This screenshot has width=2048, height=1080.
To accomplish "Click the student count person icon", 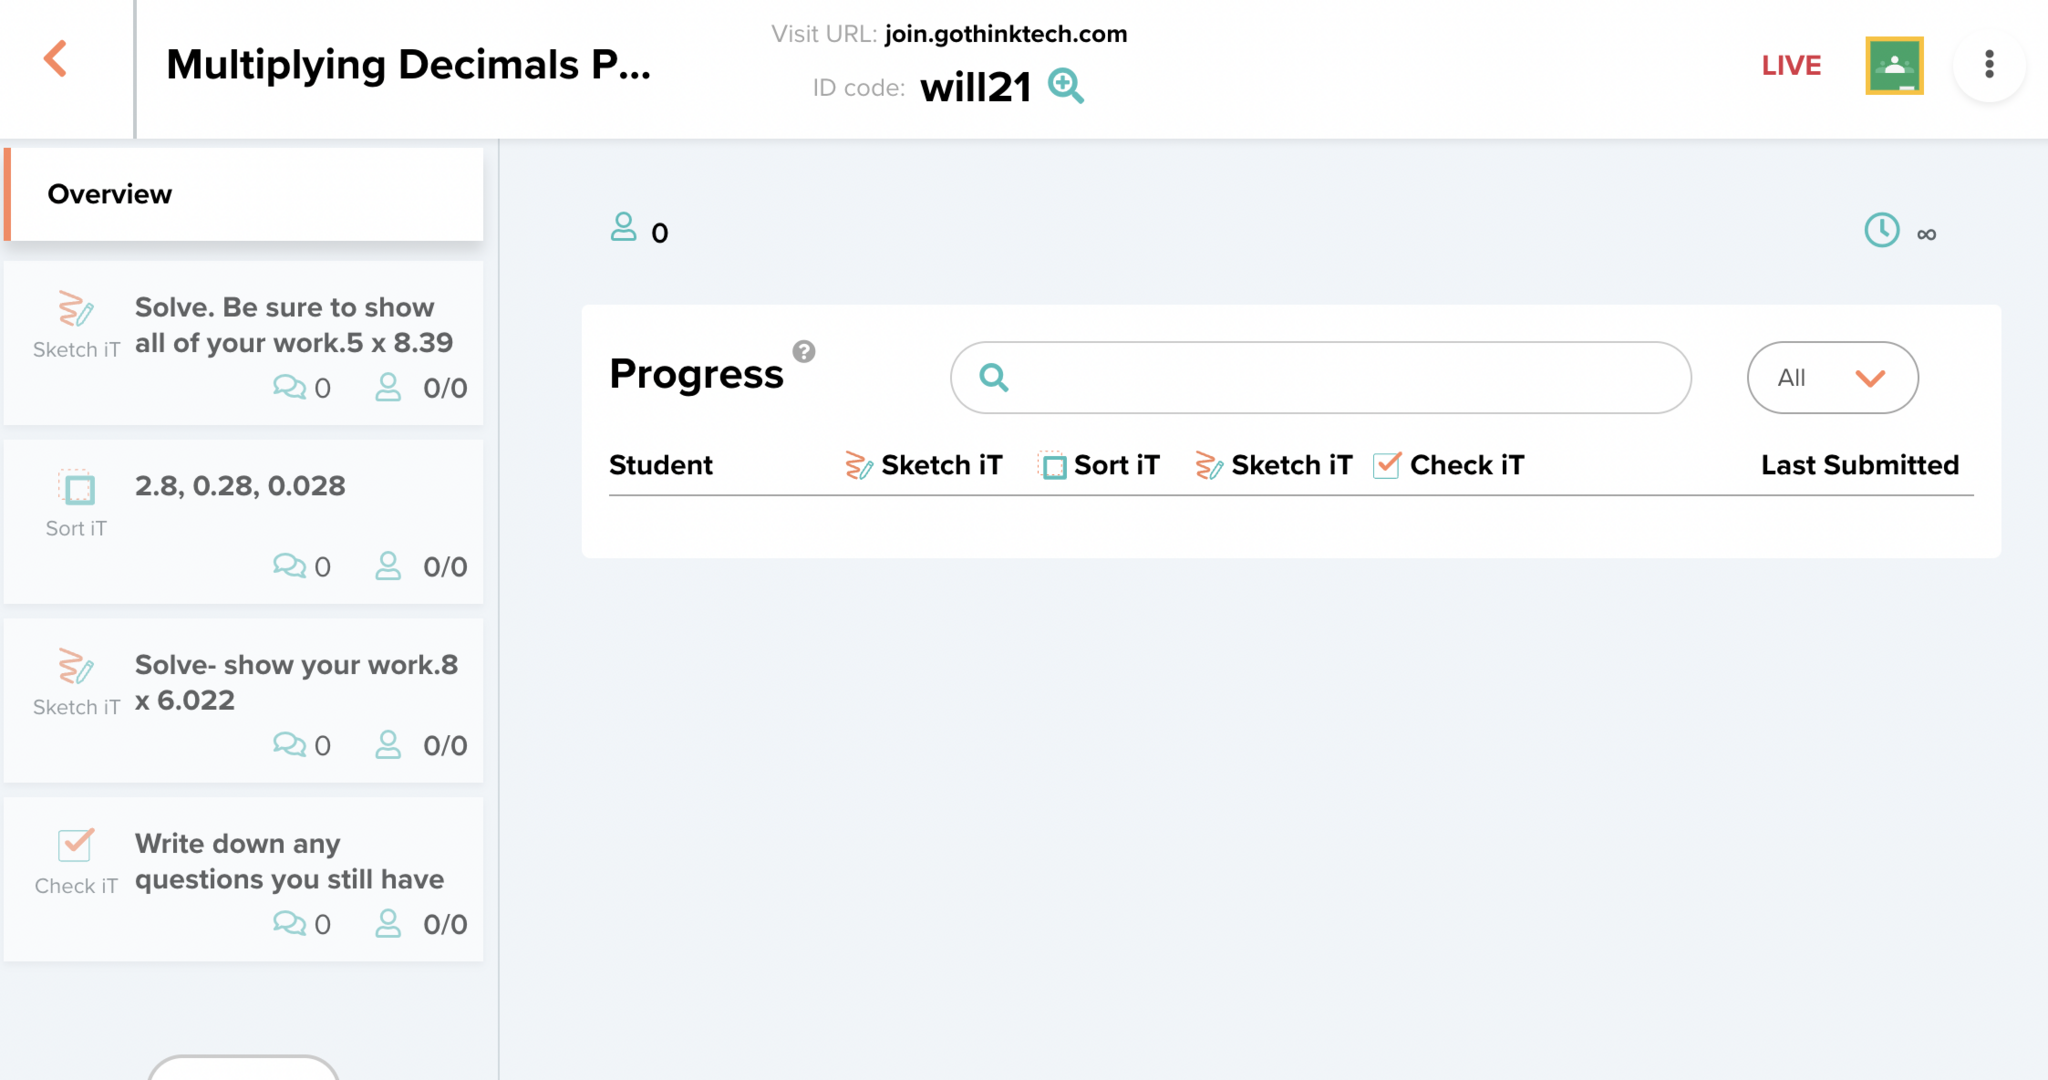I will 623,228.
